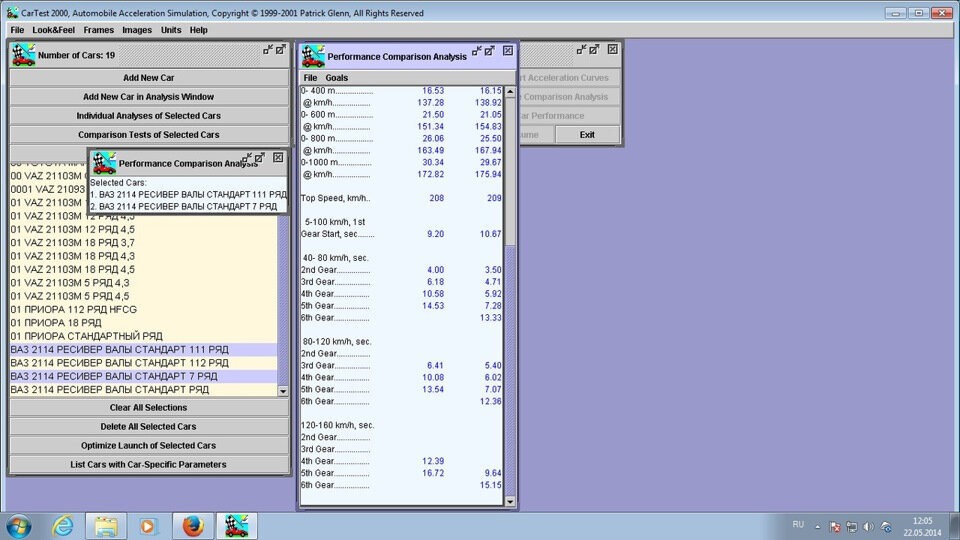
Task: Close the background panel with Exit button
Action: (612, 50)
